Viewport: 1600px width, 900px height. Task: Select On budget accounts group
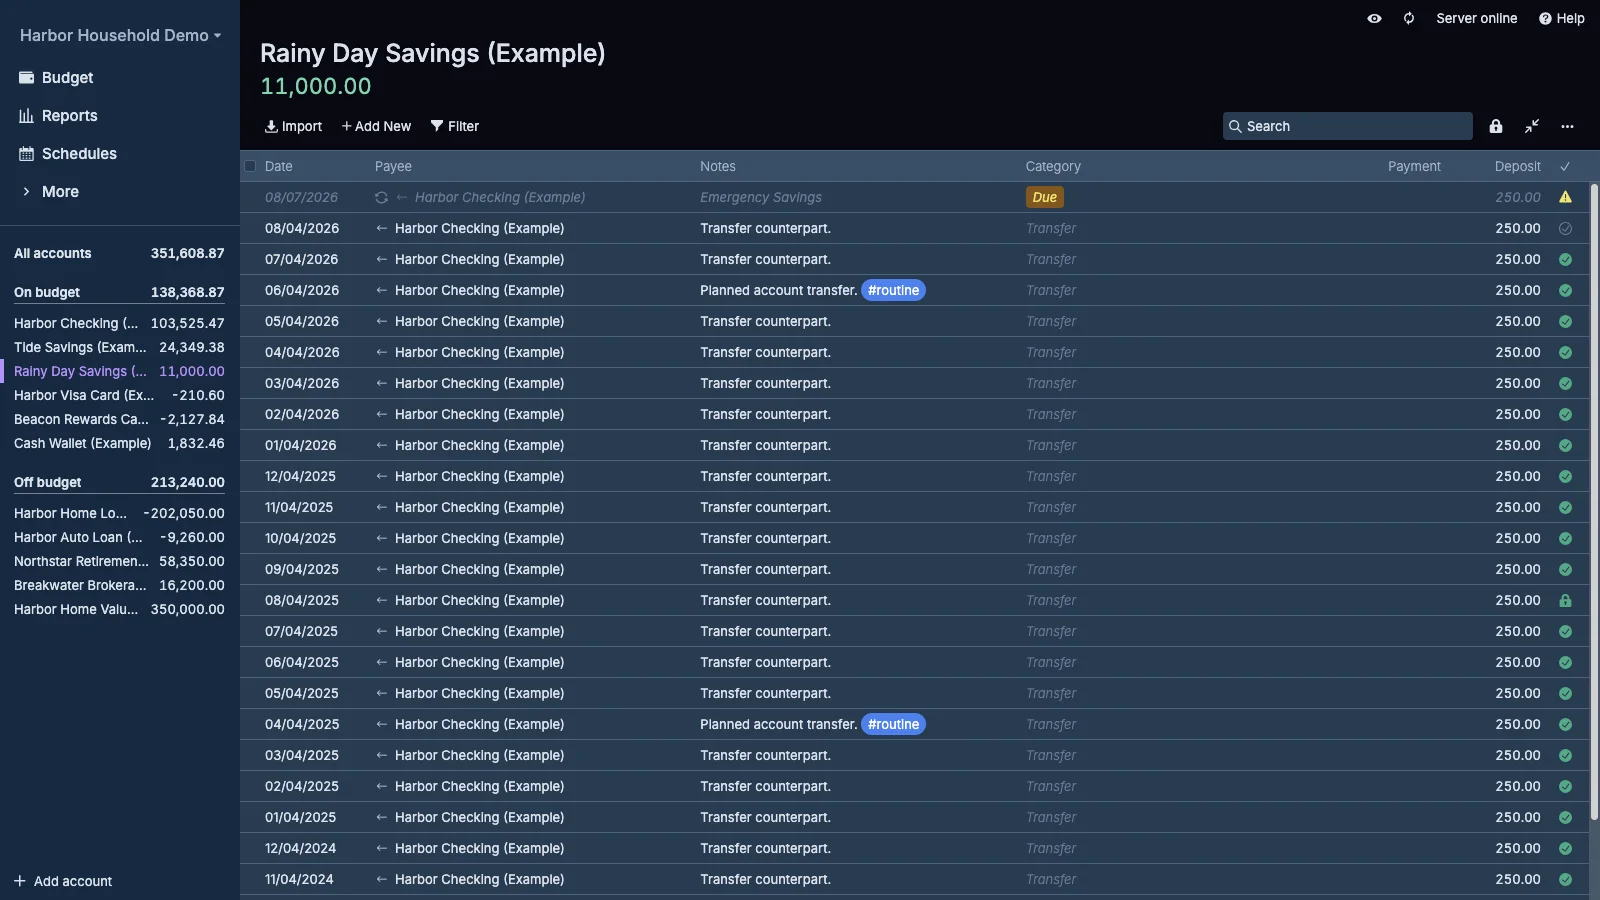click(119, 292)
